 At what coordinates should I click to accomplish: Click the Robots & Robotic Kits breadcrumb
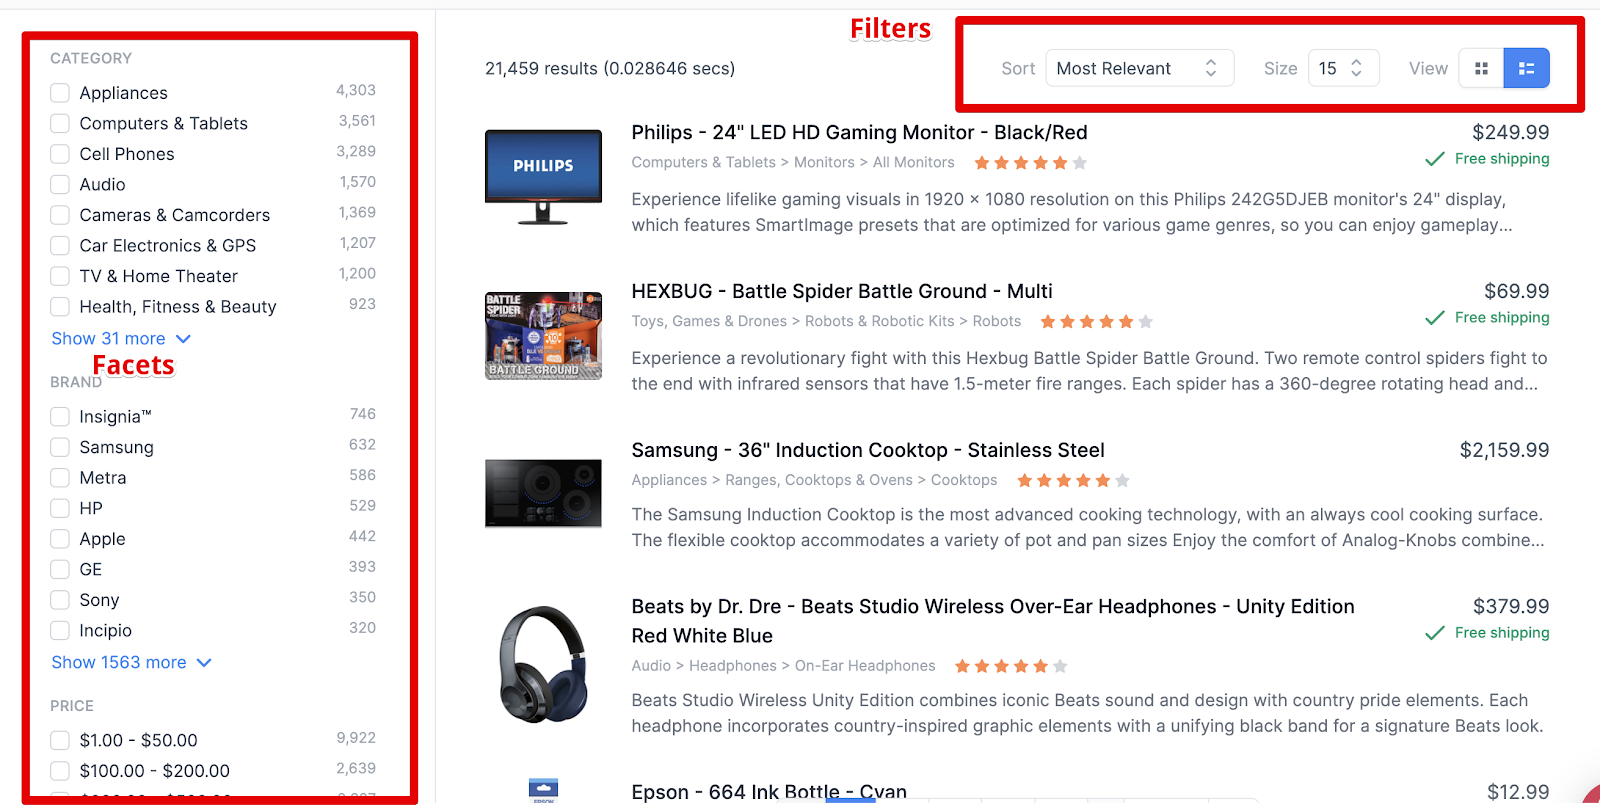coord(879,322)
